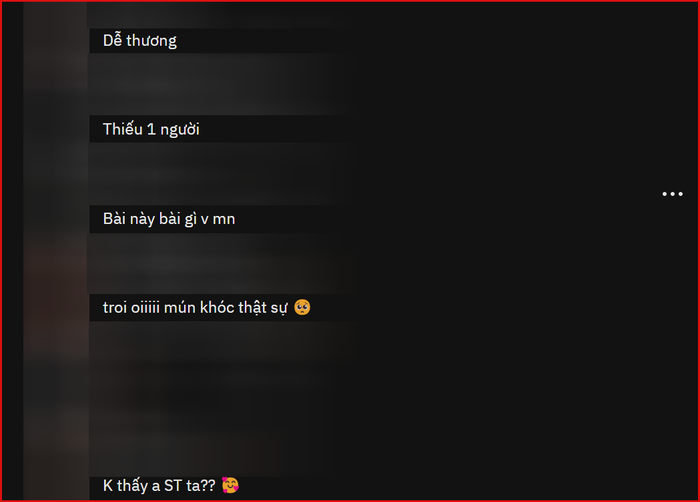Click the word "ST" in last comment
700x502 pixels.
pyautogui.click(x=173, y=485)
